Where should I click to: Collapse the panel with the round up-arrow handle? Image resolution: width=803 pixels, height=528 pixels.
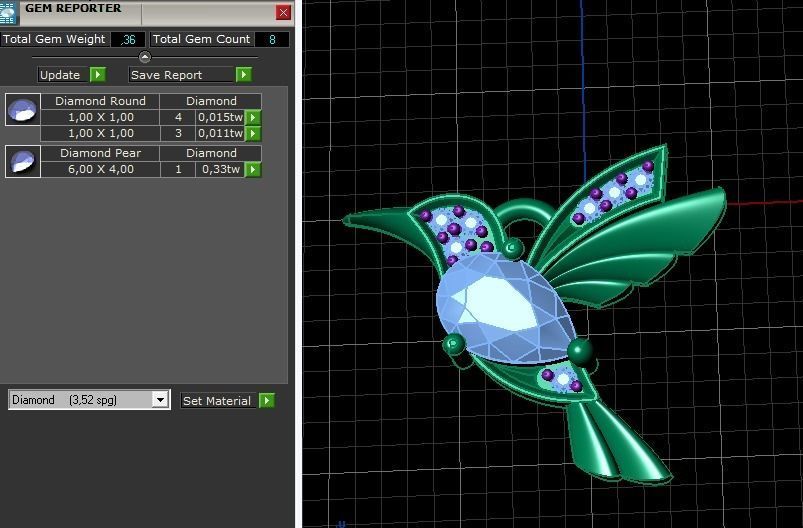click(145, 58)
